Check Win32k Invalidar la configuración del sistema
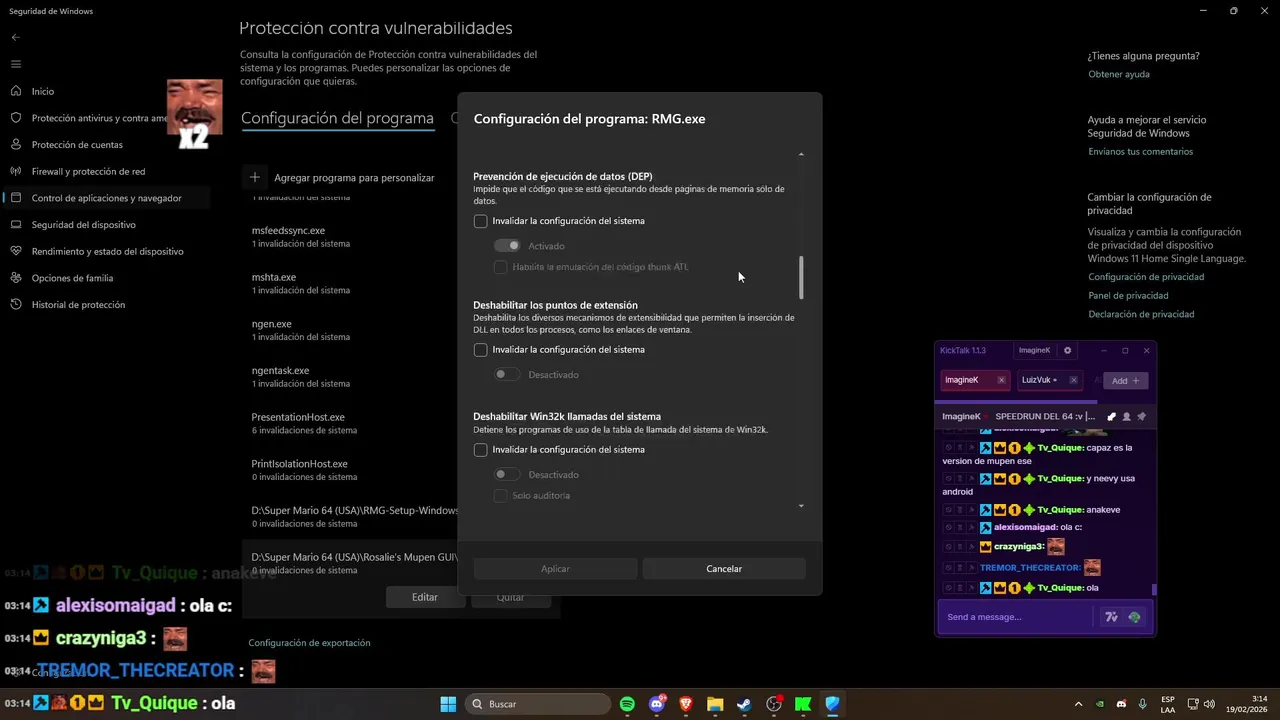This screenshot has width=1280, height=720. tap(481, 450)
